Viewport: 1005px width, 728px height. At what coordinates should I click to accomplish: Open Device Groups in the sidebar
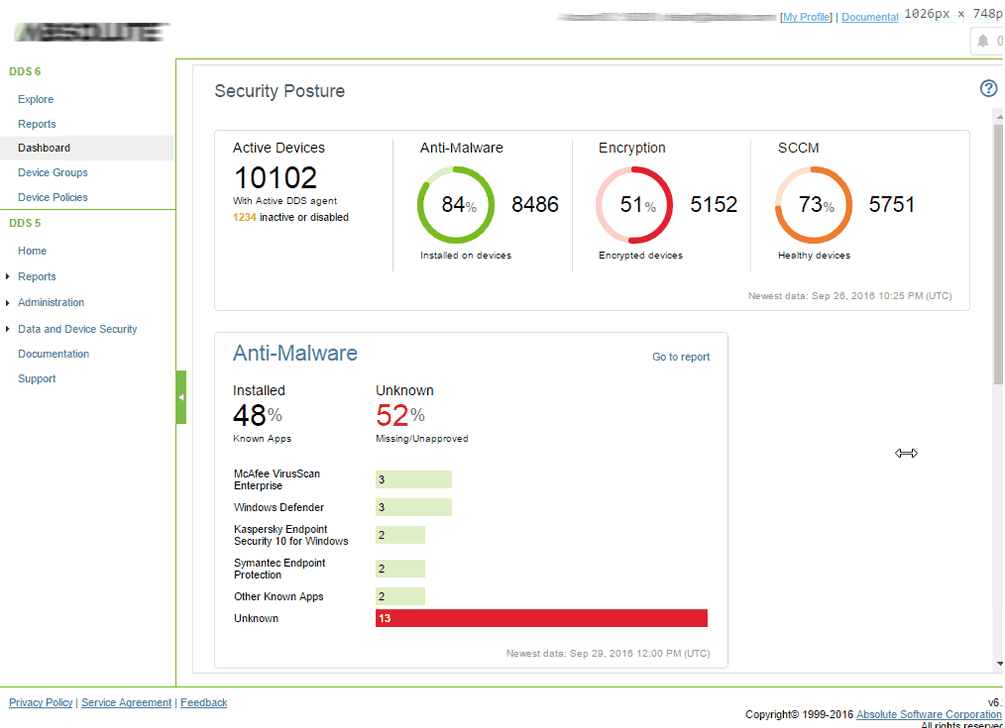click(51, 172)
